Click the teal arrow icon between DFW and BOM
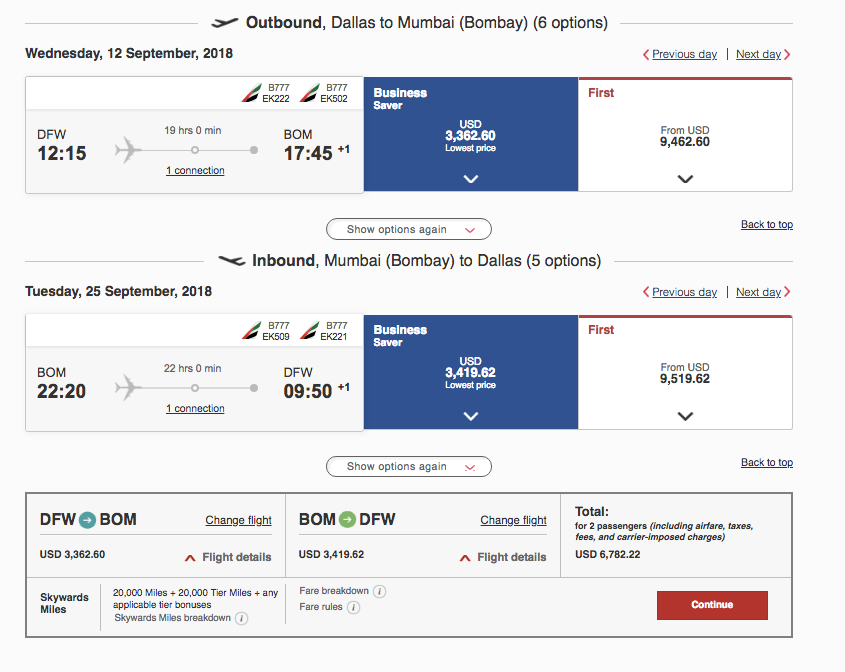The image size is (845, 672). [x=88, y=519]
